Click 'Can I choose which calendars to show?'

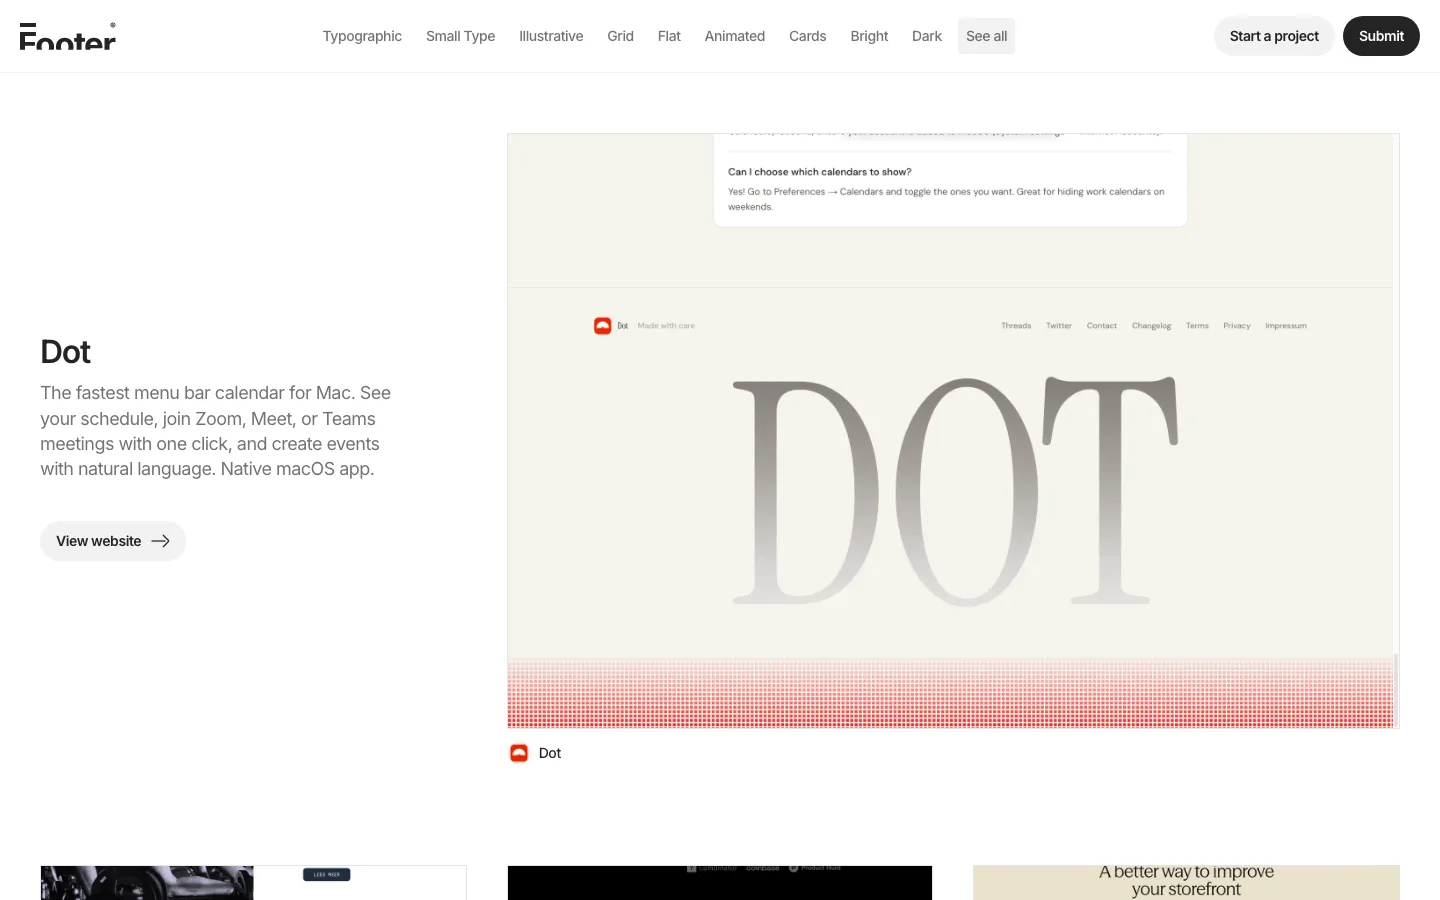click(x=820, y=172)
